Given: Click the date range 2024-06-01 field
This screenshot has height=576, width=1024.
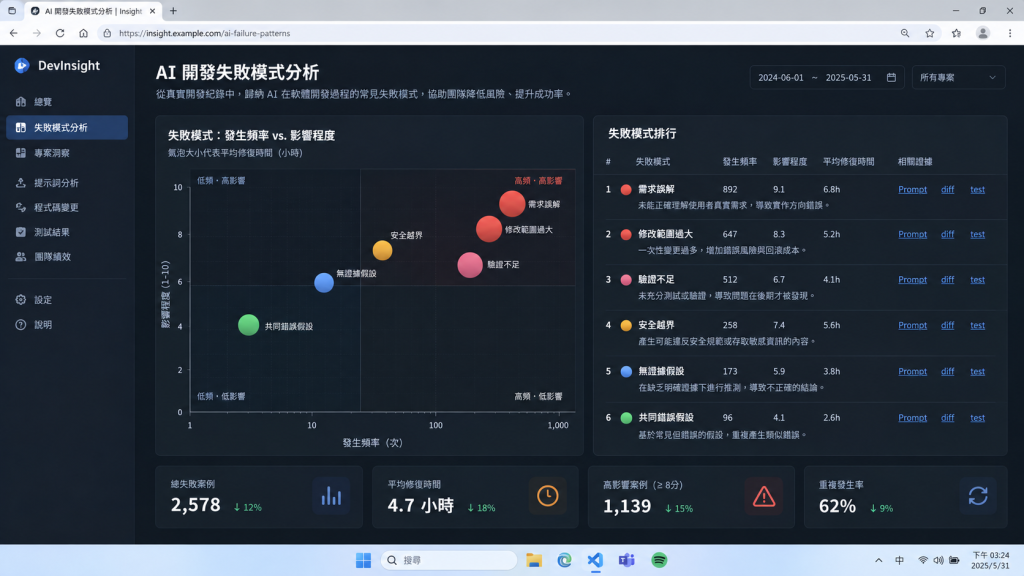Looking at the screenshot, I should click(x=780, y=77).
